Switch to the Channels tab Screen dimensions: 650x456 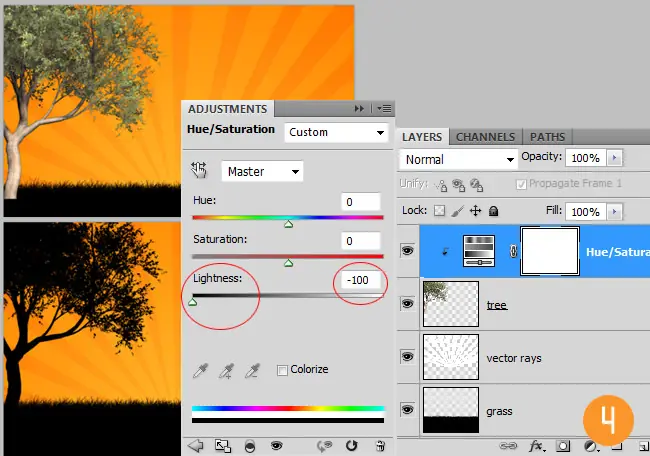(485, 137)
